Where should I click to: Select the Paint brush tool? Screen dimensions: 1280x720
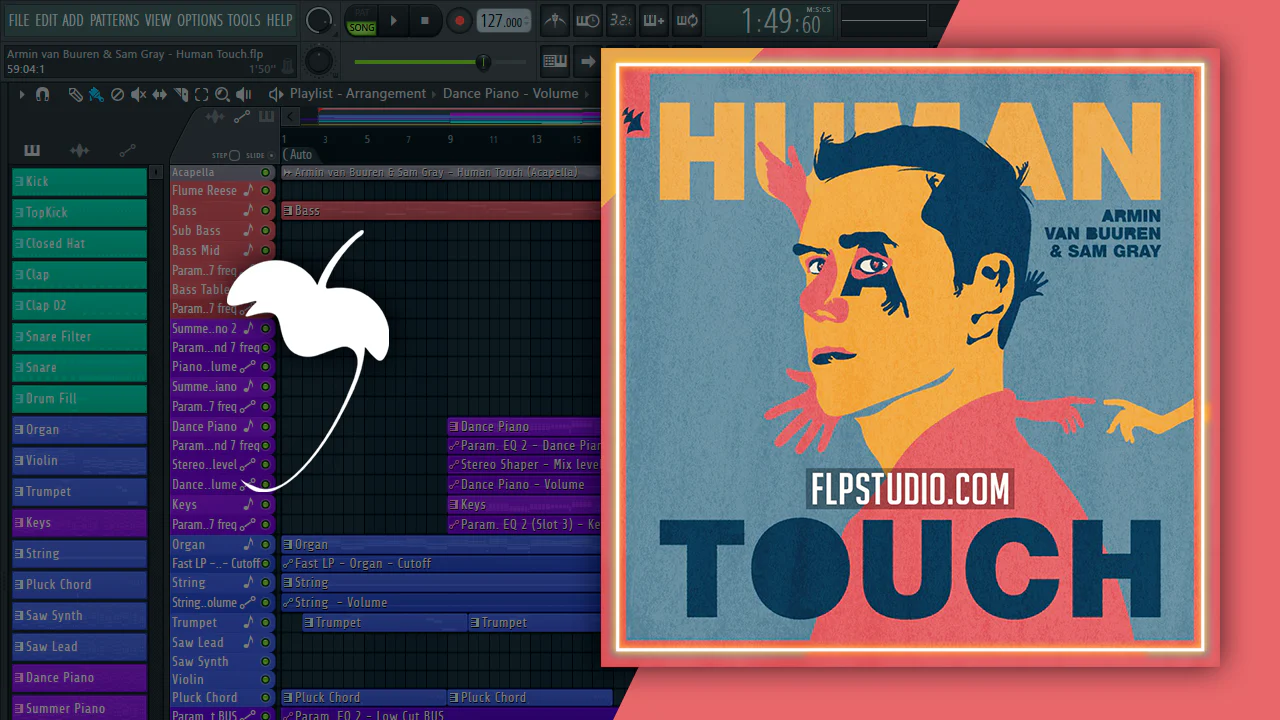click(96, 94)
